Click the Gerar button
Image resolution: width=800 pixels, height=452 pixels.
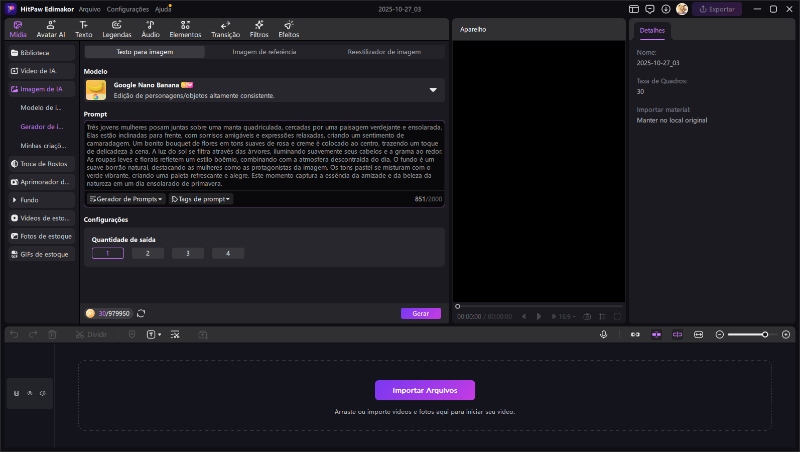point(420,313)
